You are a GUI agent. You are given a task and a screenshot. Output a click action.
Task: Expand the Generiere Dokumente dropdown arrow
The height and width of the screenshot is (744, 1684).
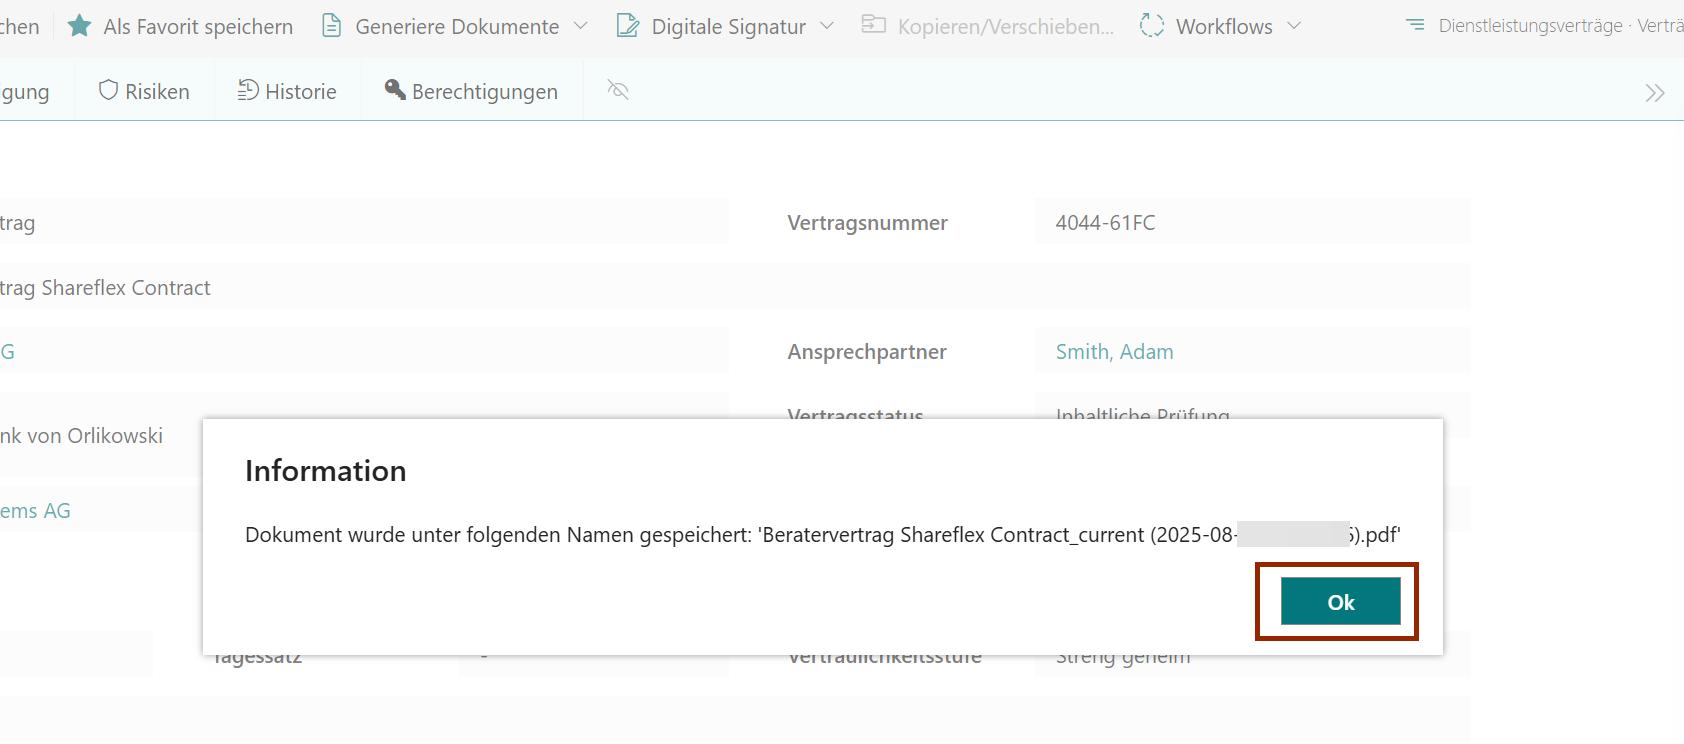[x=581, y=26]
